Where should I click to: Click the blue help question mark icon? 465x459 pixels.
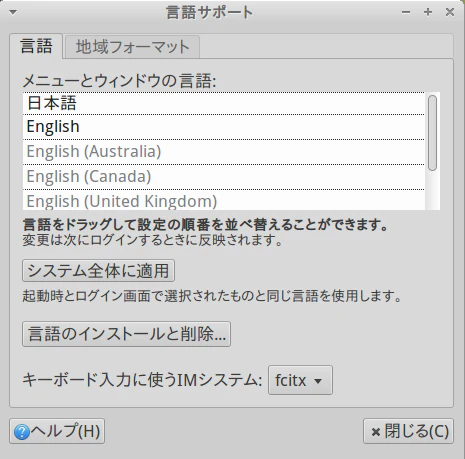(22, 432)
